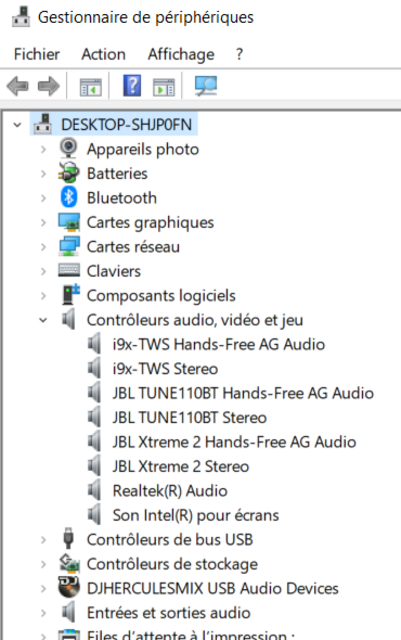401x640 pixels.
Task: Click the Cartes réseau network icon
Action: pos(69,247)
